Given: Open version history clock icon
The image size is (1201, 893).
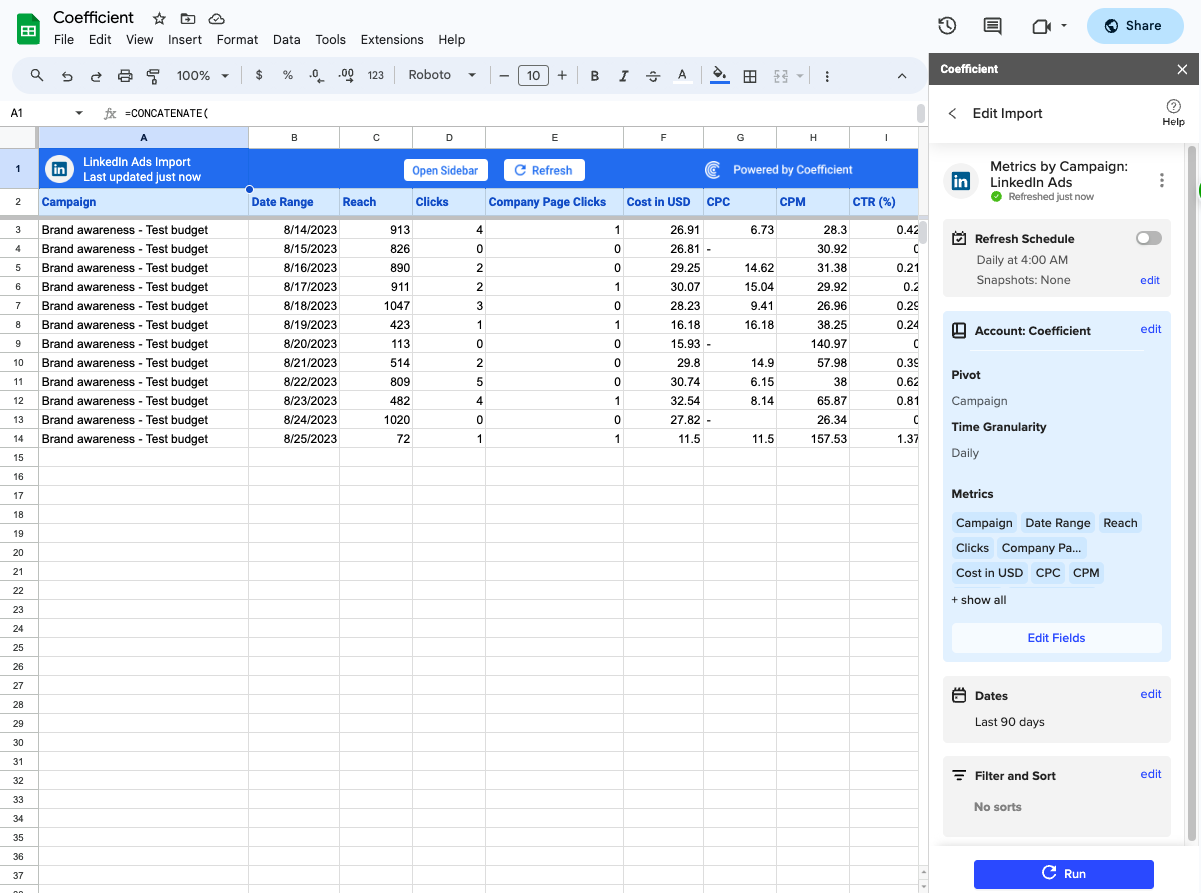Looking at the screenshot, I should coord(947,26).
